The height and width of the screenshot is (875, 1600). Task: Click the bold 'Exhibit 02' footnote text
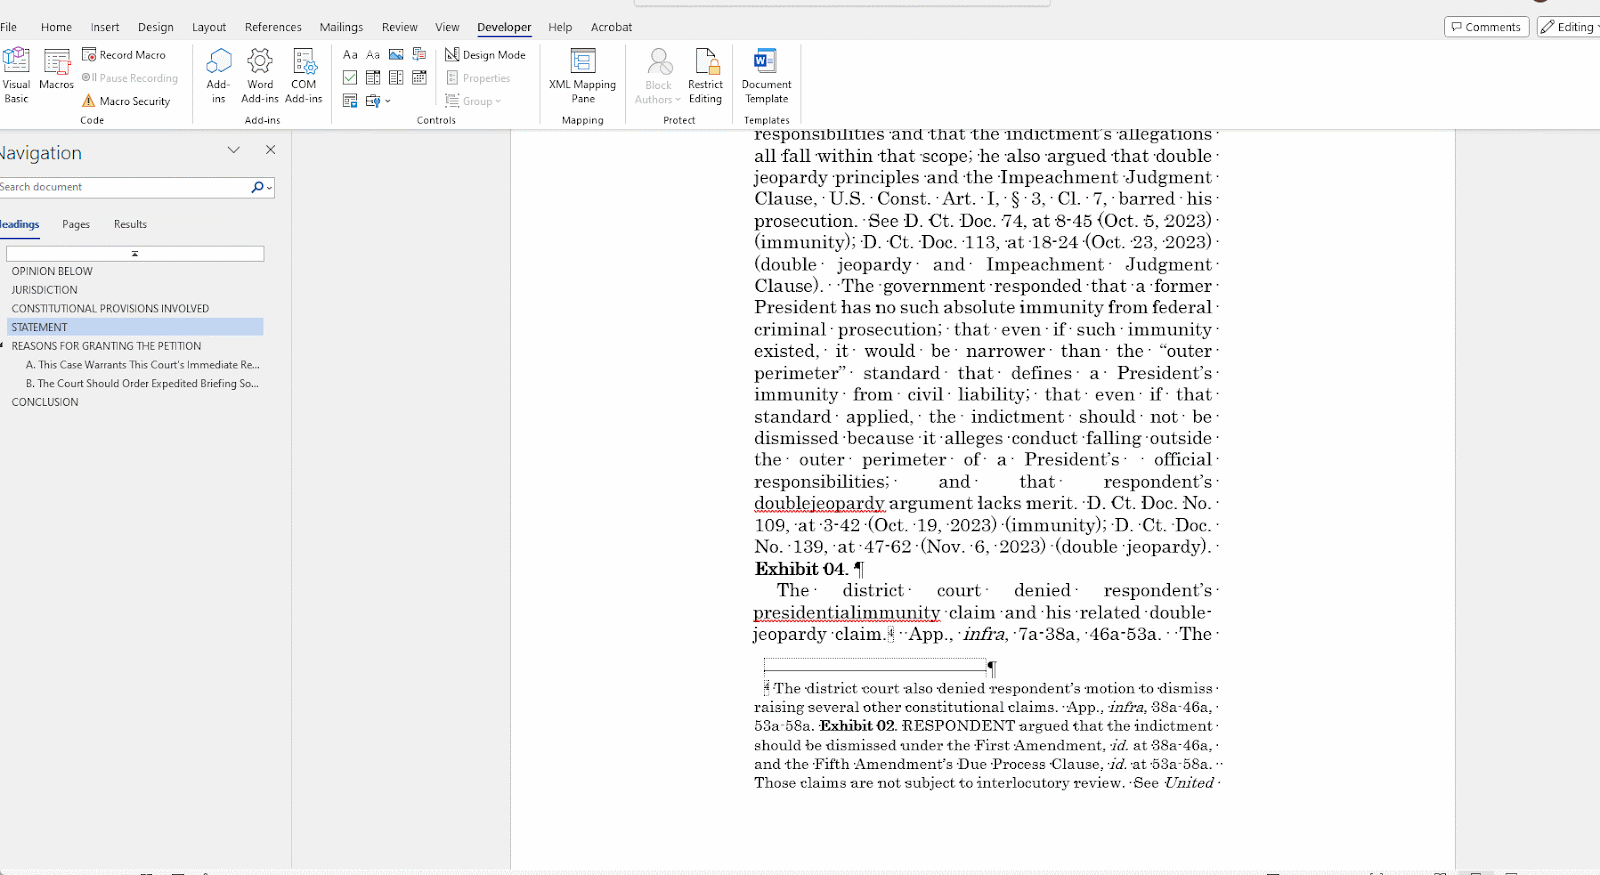pyautogui.click(x=857, y=726)
